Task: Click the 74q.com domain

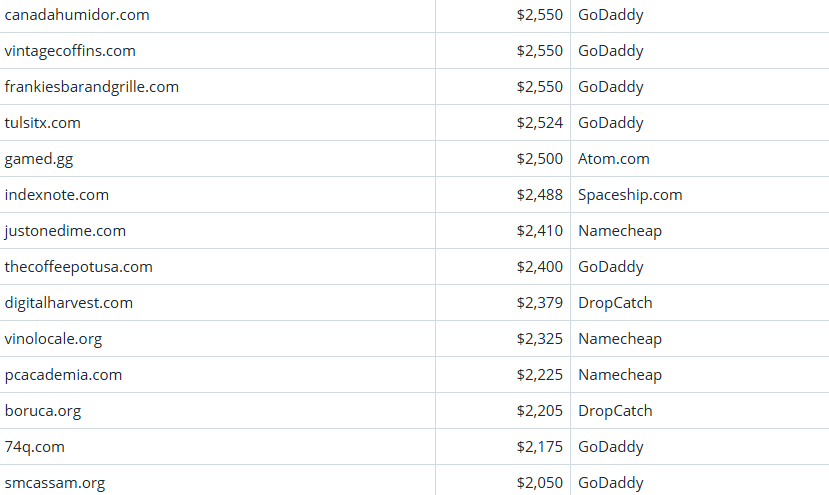Action: (34, 447)
